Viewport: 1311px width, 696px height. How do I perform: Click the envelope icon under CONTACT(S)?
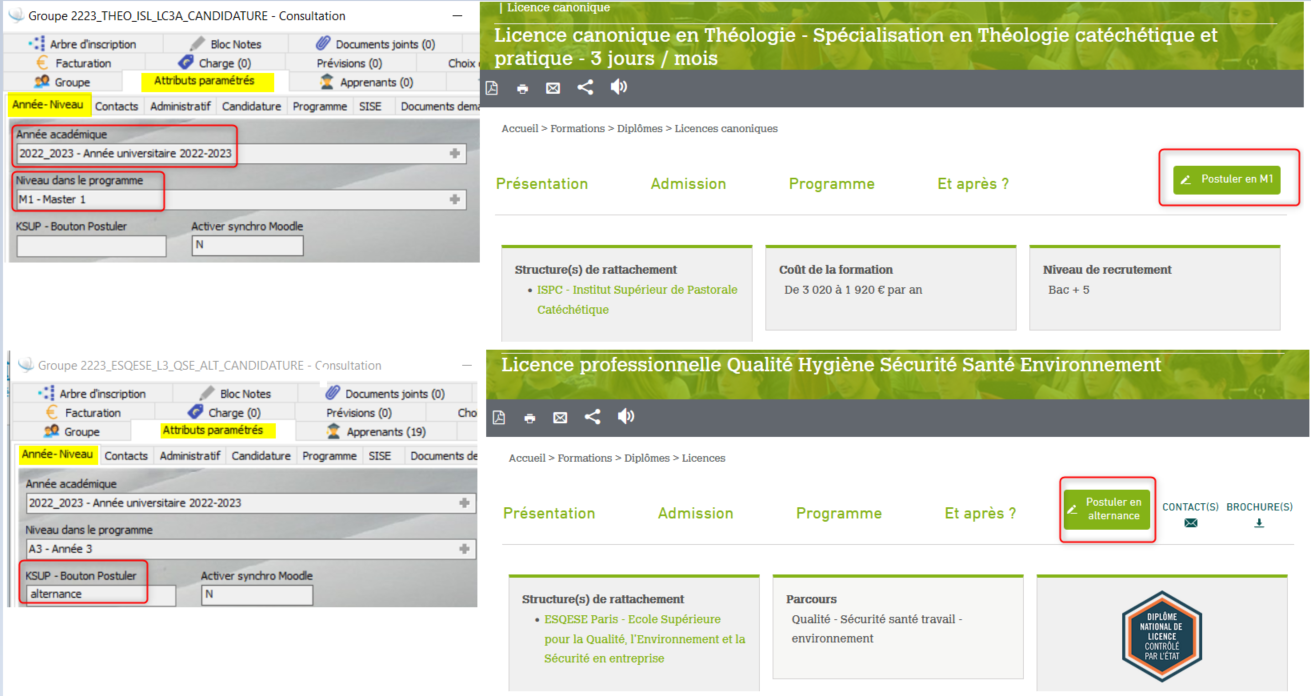click(x=1190, y=523)
